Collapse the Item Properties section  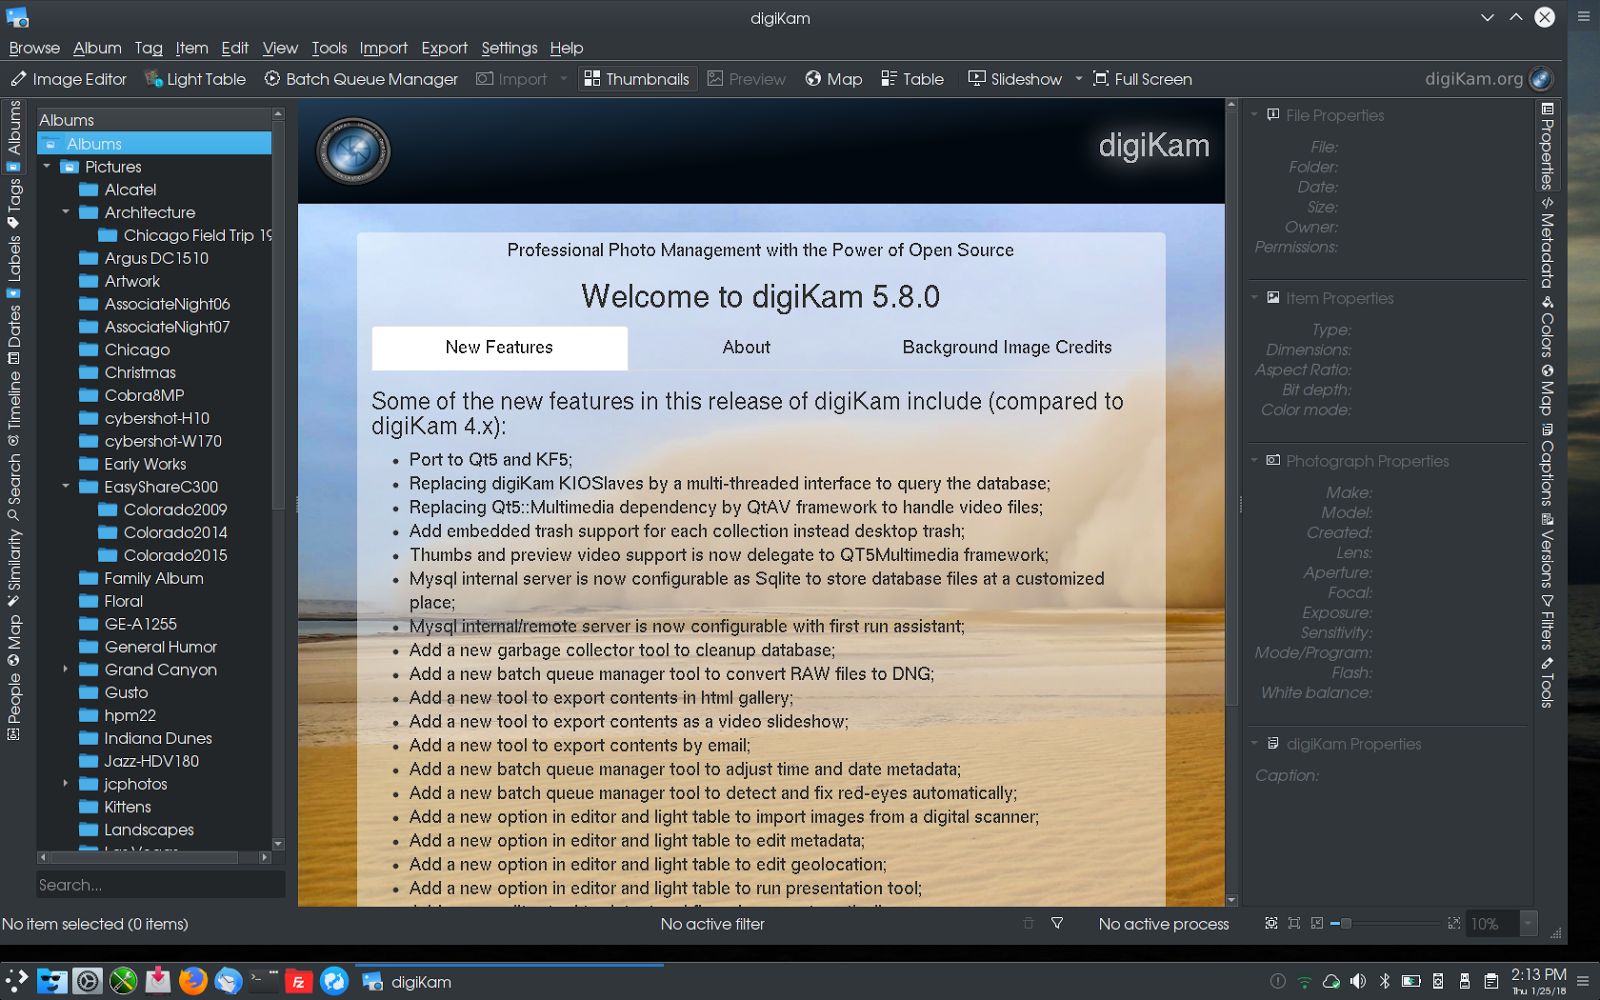(x=1254, y=298)
